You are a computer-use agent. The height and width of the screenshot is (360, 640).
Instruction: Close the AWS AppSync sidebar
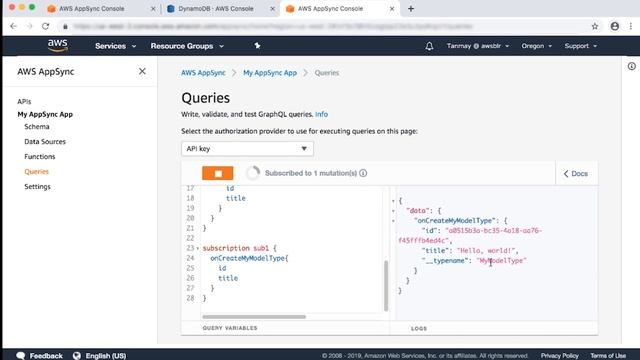click(x=142, y=71)
